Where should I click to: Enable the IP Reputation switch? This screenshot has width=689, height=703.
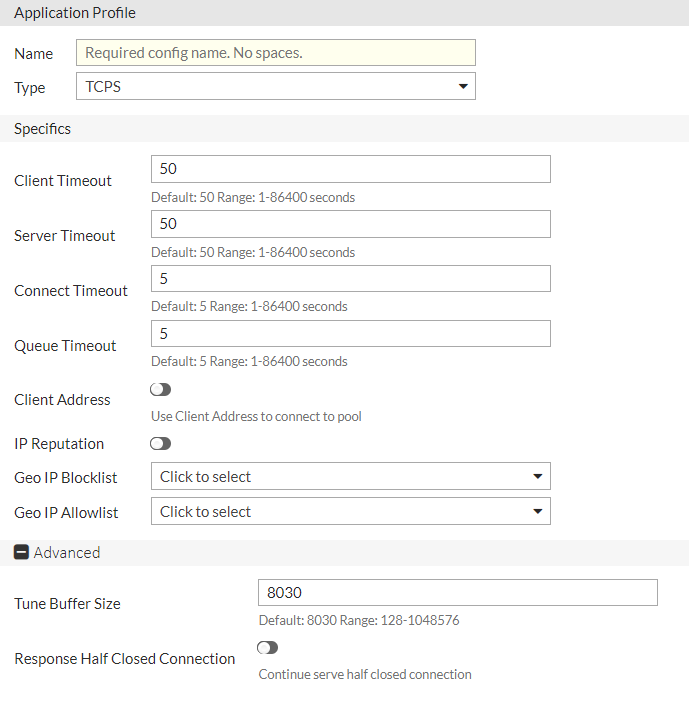[160, 443]
